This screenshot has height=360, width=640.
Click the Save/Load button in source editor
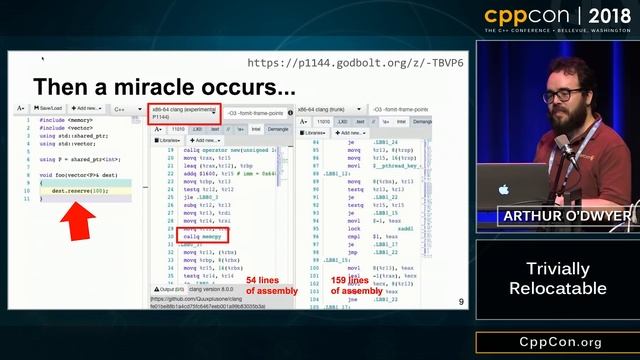[x=48, y=109]
